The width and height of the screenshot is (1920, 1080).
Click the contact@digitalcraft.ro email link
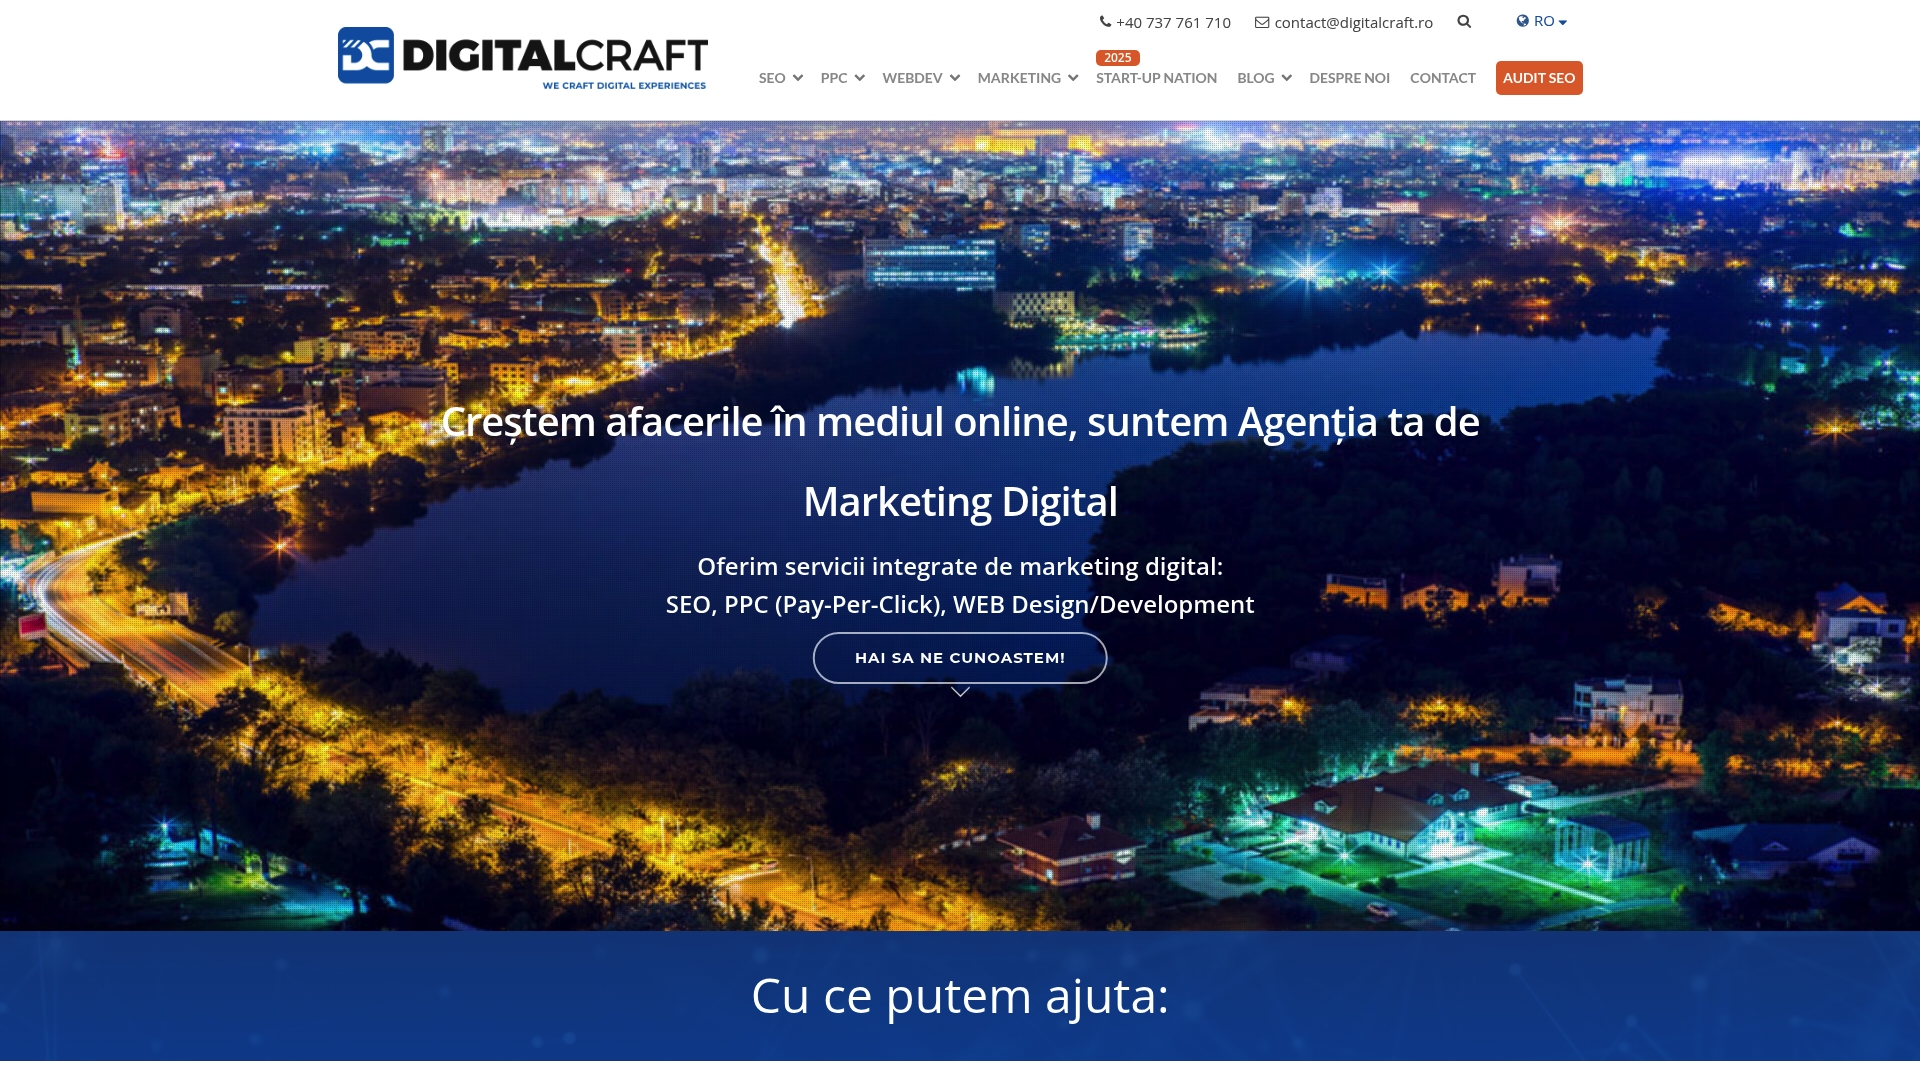click(1352, 21)
